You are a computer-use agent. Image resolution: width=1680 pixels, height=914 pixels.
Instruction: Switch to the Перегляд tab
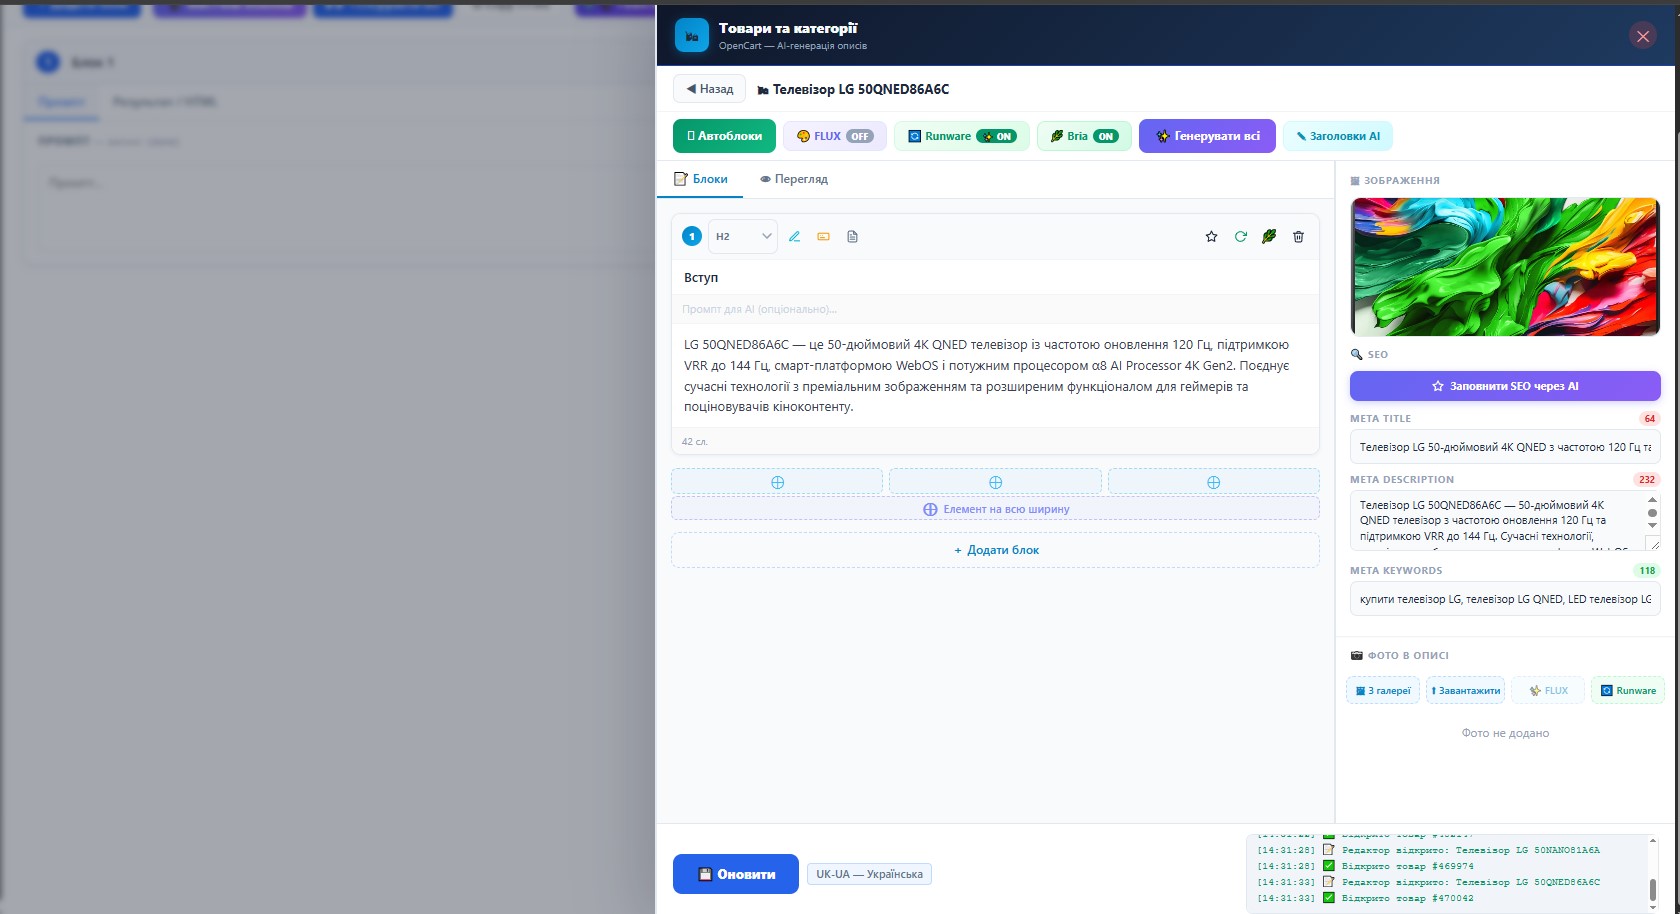click(x=794, y=179)
